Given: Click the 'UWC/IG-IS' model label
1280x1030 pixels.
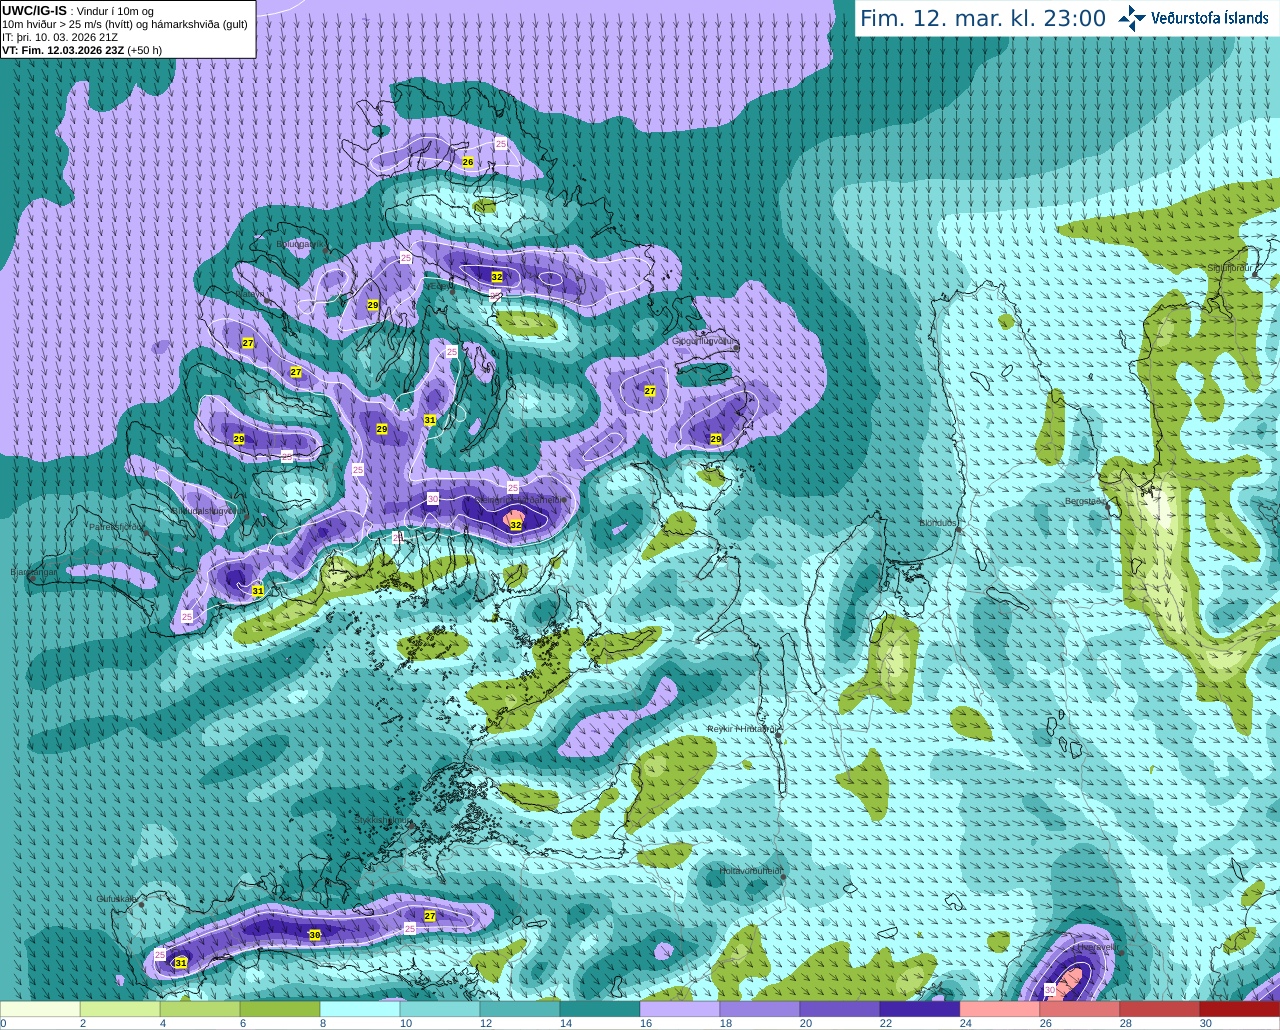Looking at the screenshot, I should click(34, 10).
